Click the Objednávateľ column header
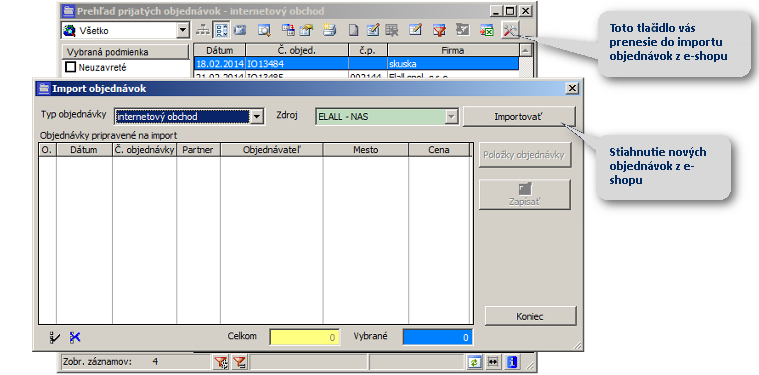759x375 pixels. [x=272, y=150]
